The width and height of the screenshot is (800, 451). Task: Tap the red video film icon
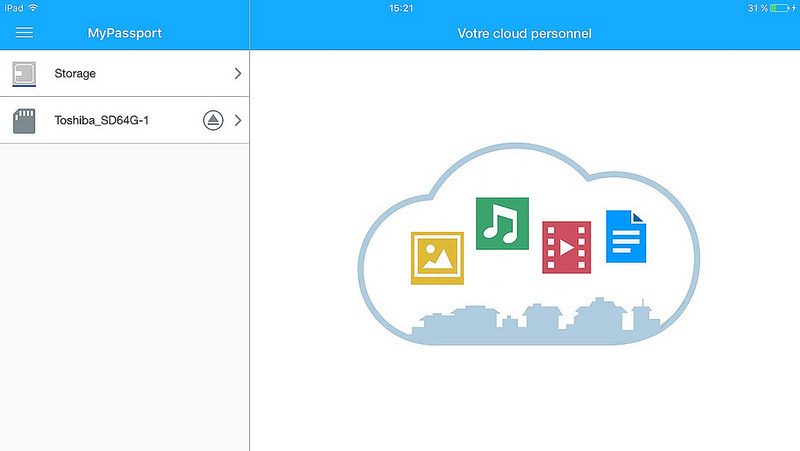pyautogui.click(x=566, y=247)
